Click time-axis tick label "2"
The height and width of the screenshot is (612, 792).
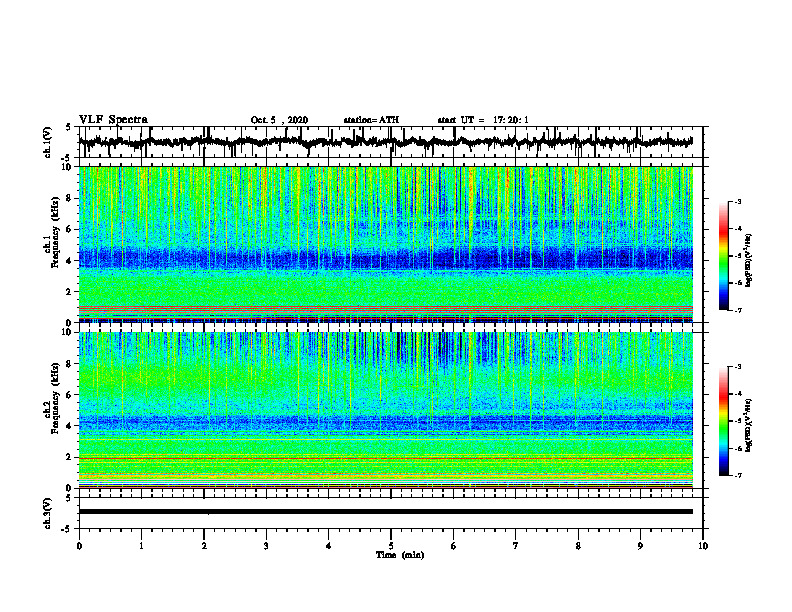[x=204, y=546]
